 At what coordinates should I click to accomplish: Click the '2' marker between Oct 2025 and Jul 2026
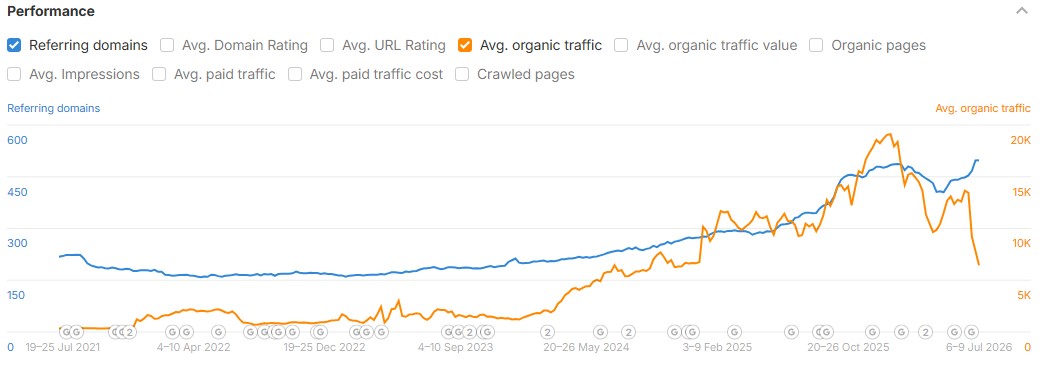coord(925,332)
